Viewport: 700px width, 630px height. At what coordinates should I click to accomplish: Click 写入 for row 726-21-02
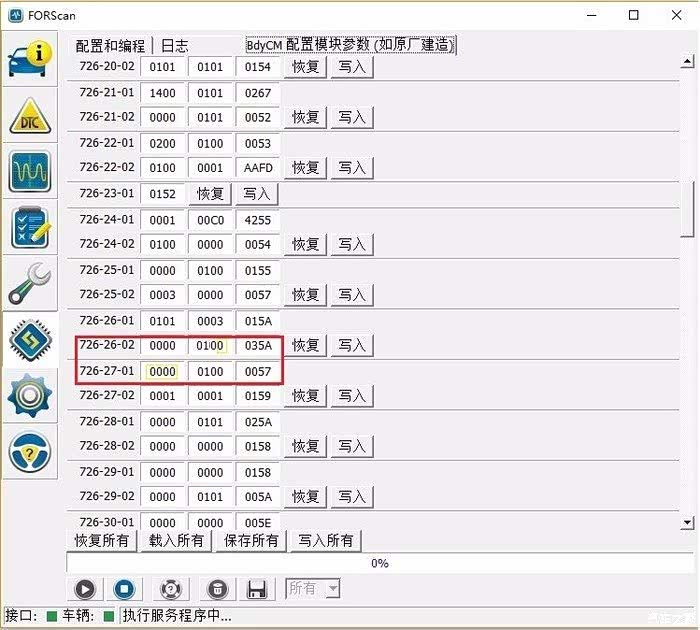click(x=352, y=117)
